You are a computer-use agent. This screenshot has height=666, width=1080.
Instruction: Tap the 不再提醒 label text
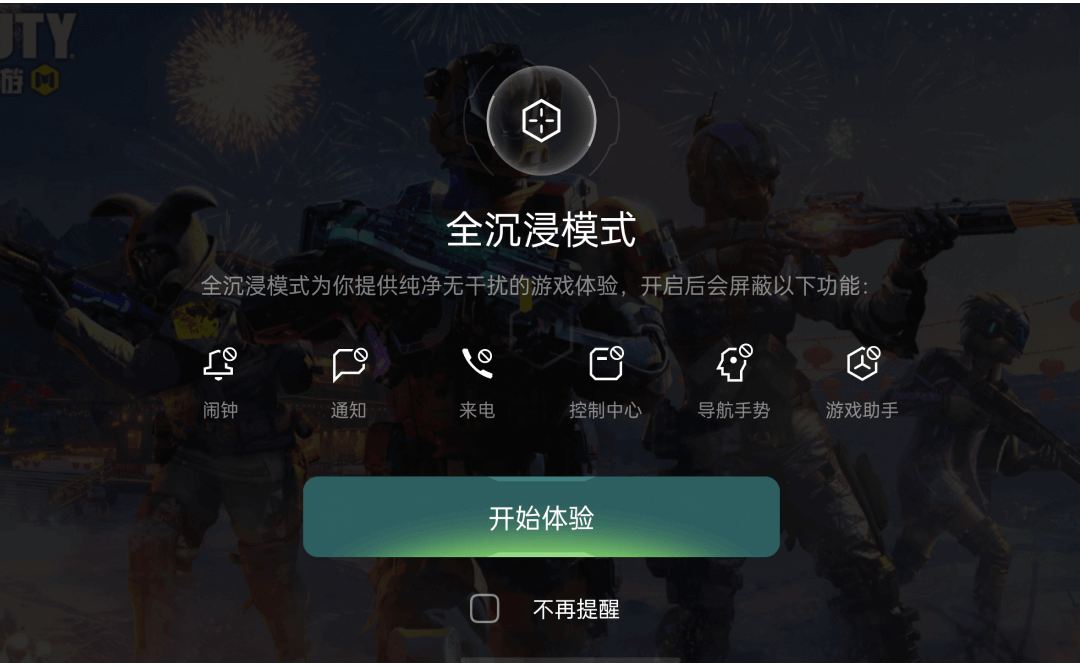[576, 610]
